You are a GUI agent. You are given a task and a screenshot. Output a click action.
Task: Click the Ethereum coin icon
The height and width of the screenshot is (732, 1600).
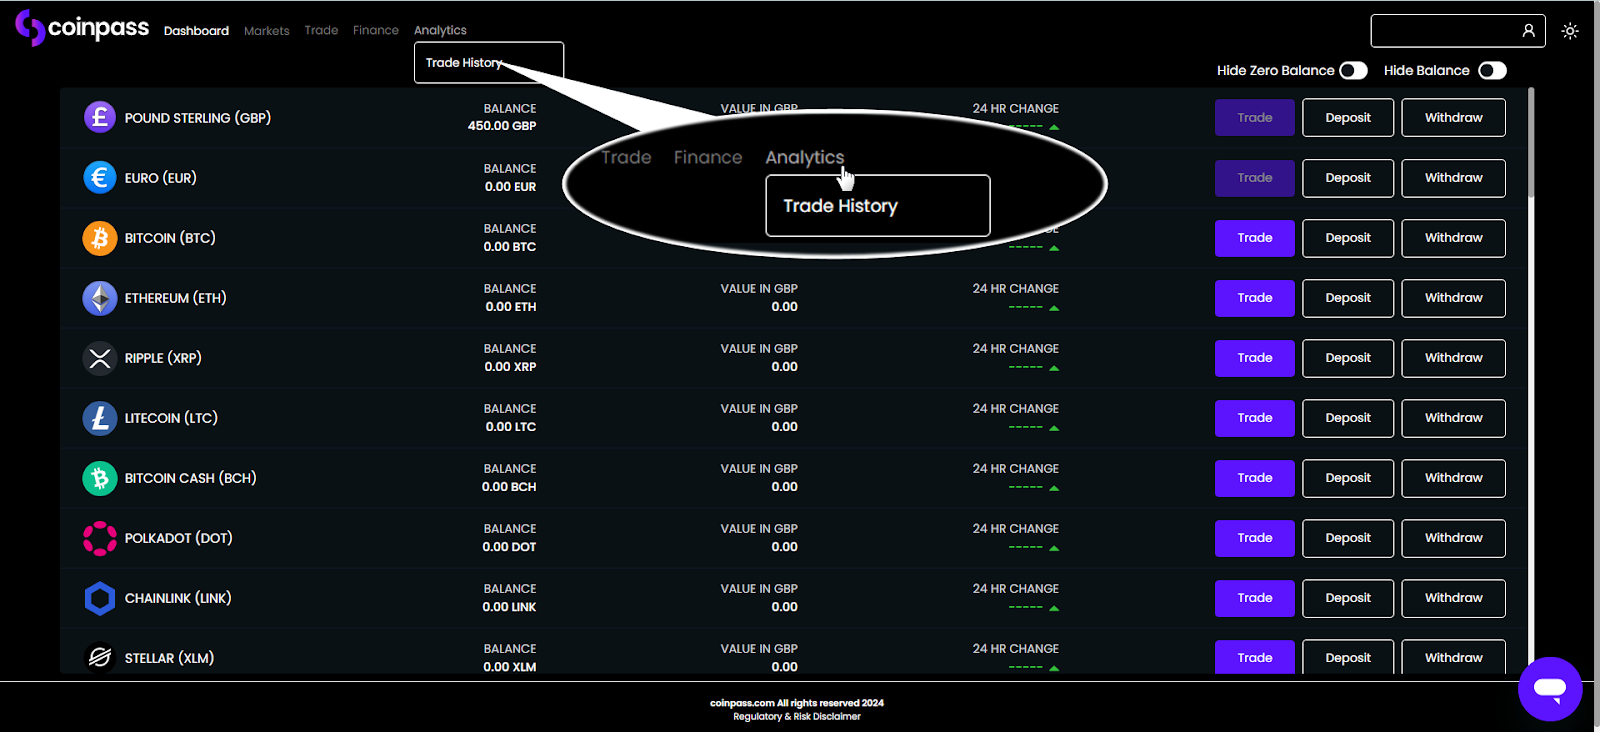click(x=100, y=298)
